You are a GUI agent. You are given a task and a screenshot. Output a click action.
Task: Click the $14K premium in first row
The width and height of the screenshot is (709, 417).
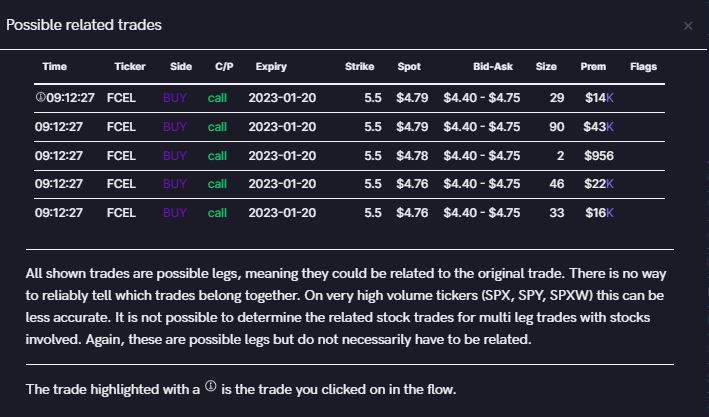(599, 98)
